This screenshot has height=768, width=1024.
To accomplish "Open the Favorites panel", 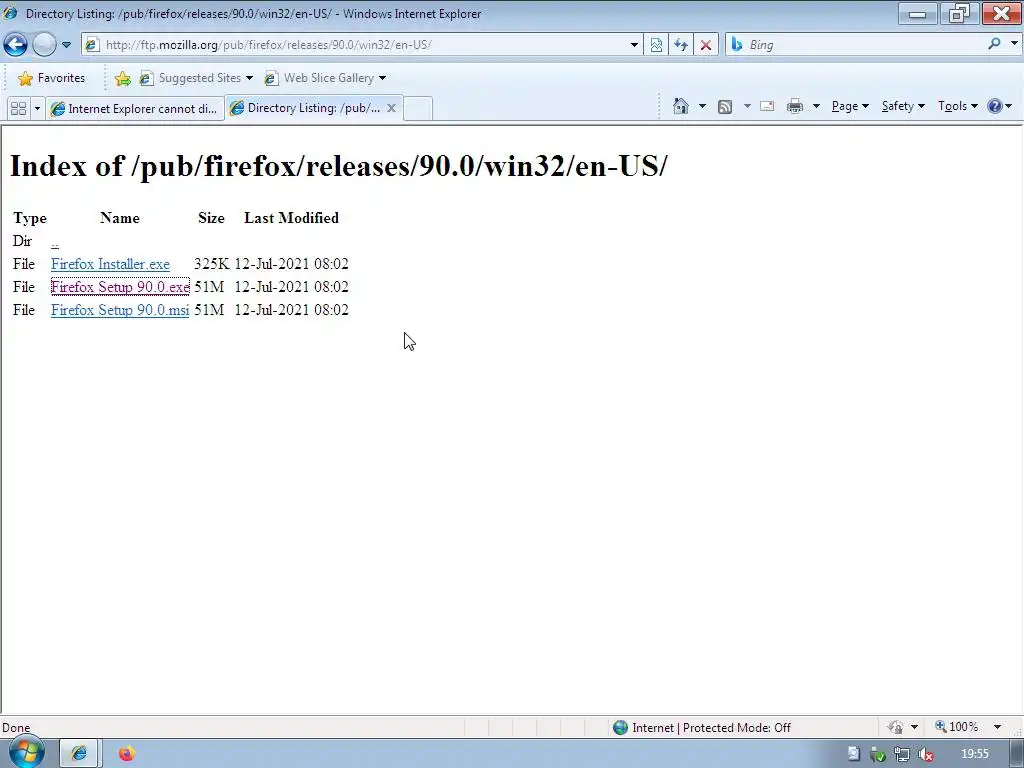I will pos(52,78).
